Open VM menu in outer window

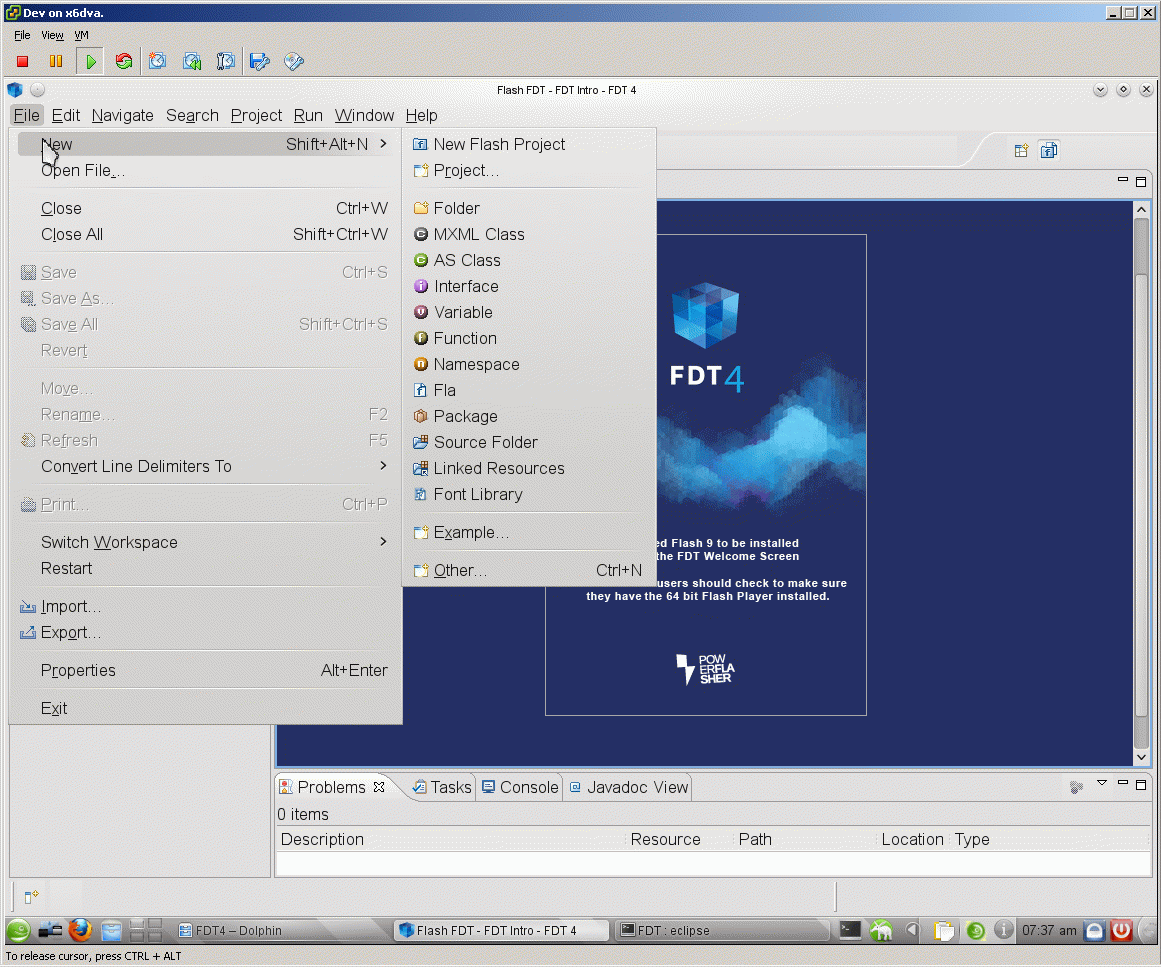[81, 35]
